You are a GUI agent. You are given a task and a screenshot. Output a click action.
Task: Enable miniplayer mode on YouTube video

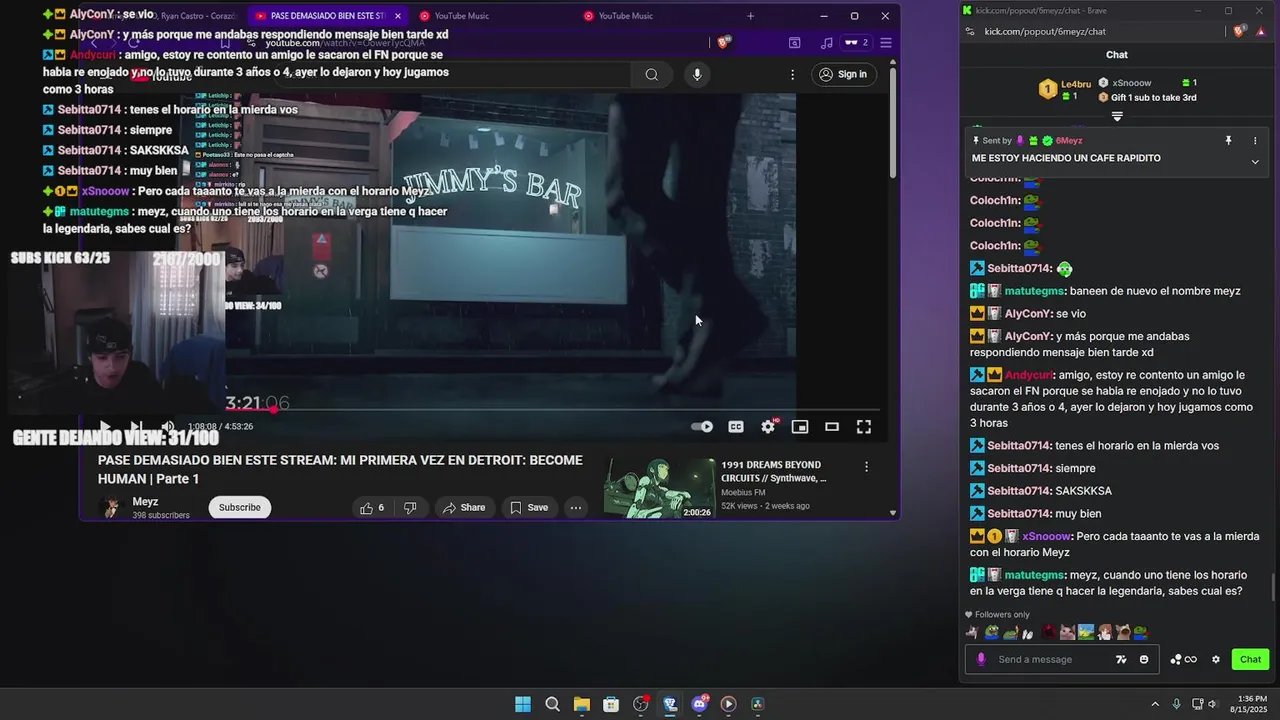coord(800,426)
